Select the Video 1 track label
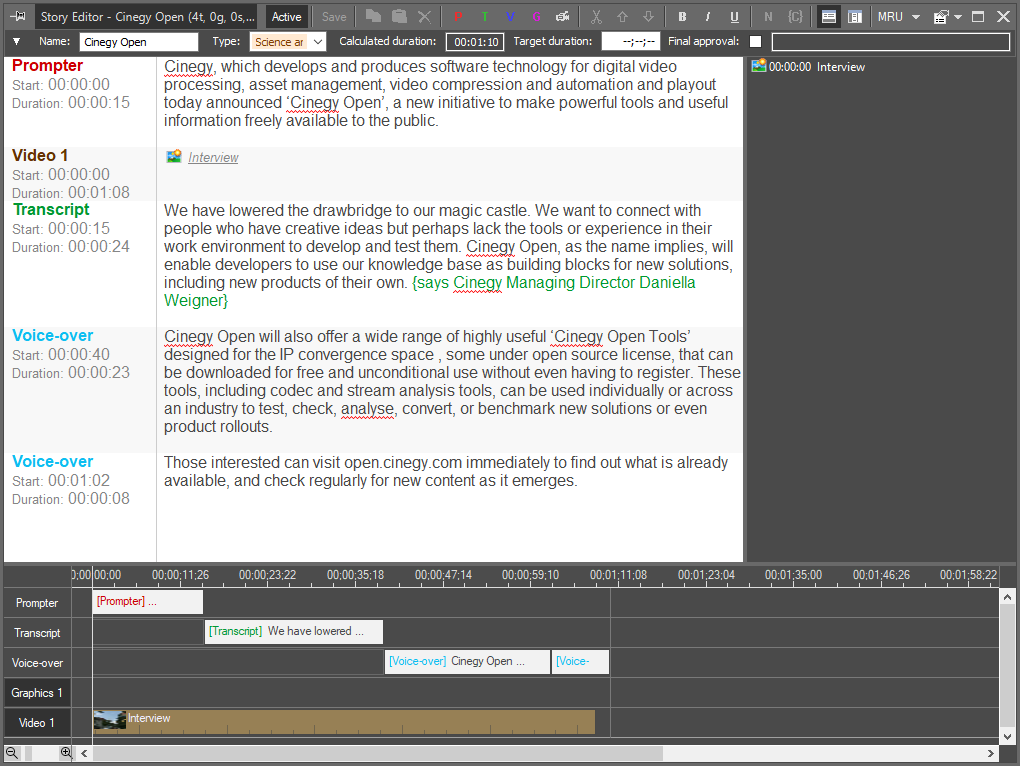 (x=37, y=722)
